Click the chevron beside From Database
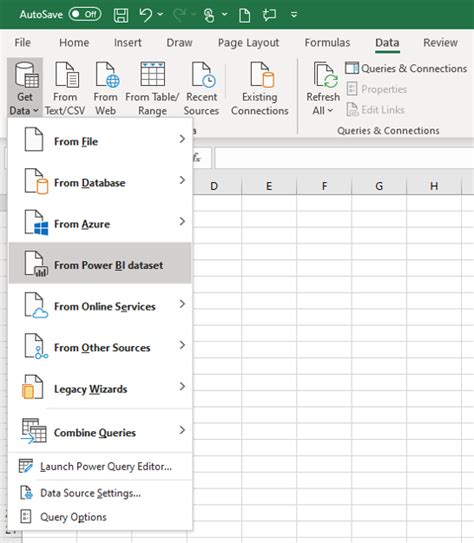Image resolution: width=474 pixels, height=543 pixels. coord(182,180)
